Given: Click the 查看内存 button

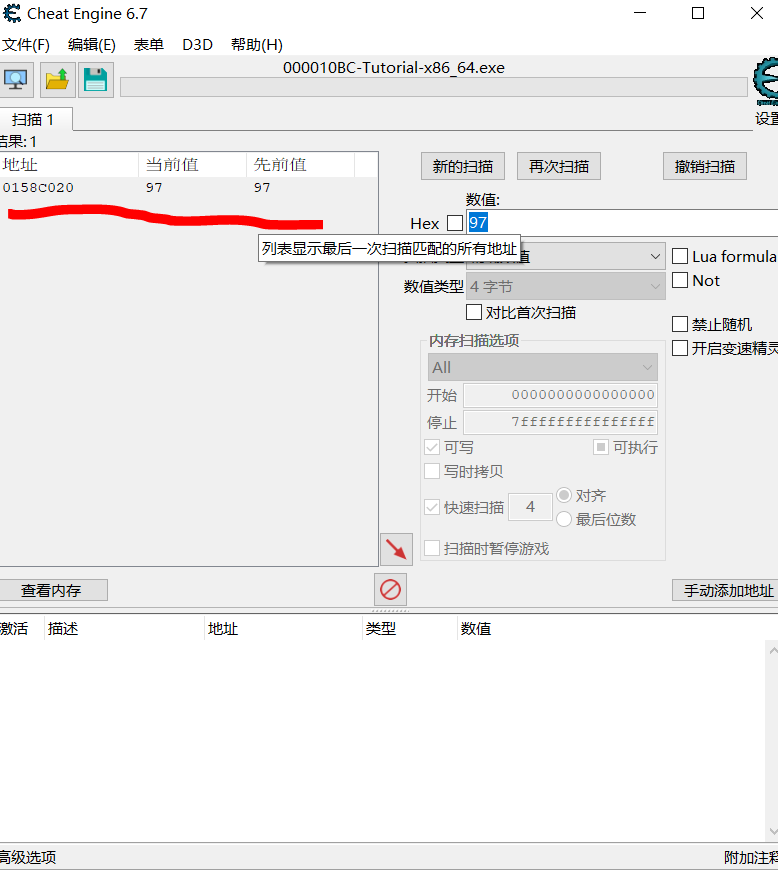Looking at the screenshot, I should click(52, 591).
